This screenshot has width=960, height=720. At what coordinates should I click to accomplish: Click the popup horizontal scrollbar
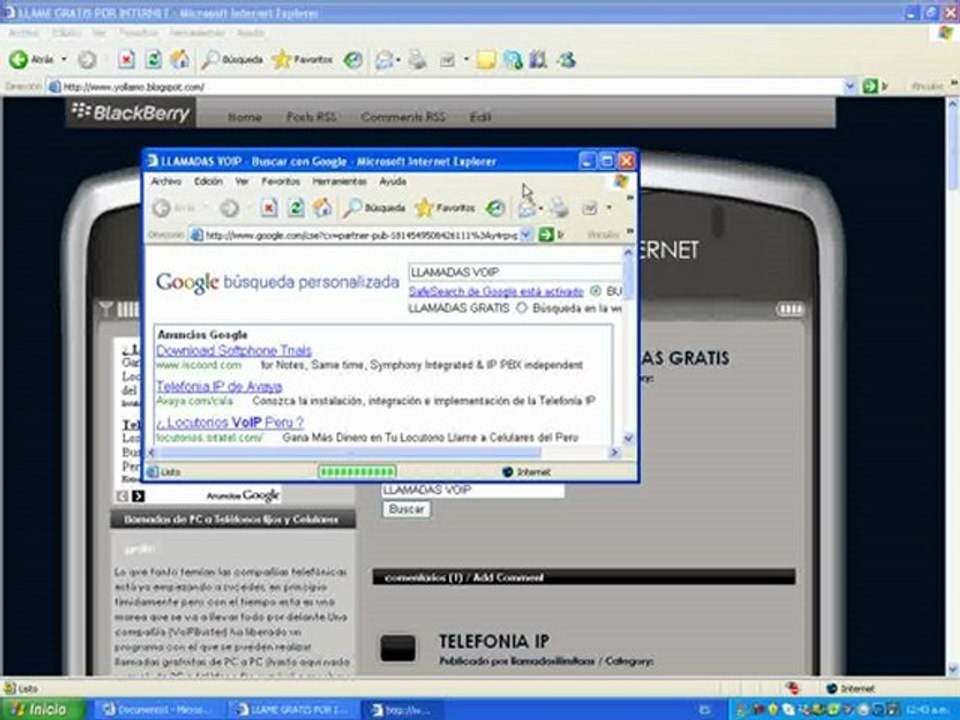click(x=349, y=452)
